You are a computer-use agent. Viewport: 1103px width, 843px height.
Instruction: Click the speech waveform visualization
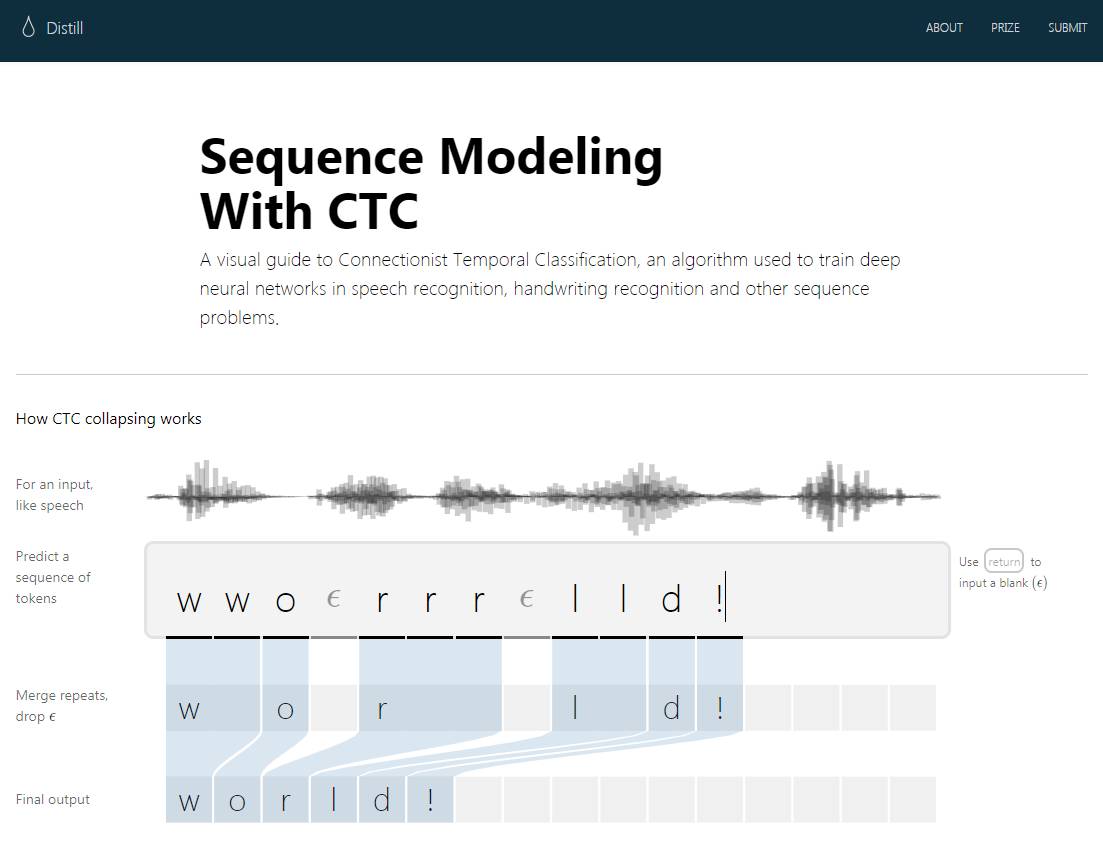[543, 495]
